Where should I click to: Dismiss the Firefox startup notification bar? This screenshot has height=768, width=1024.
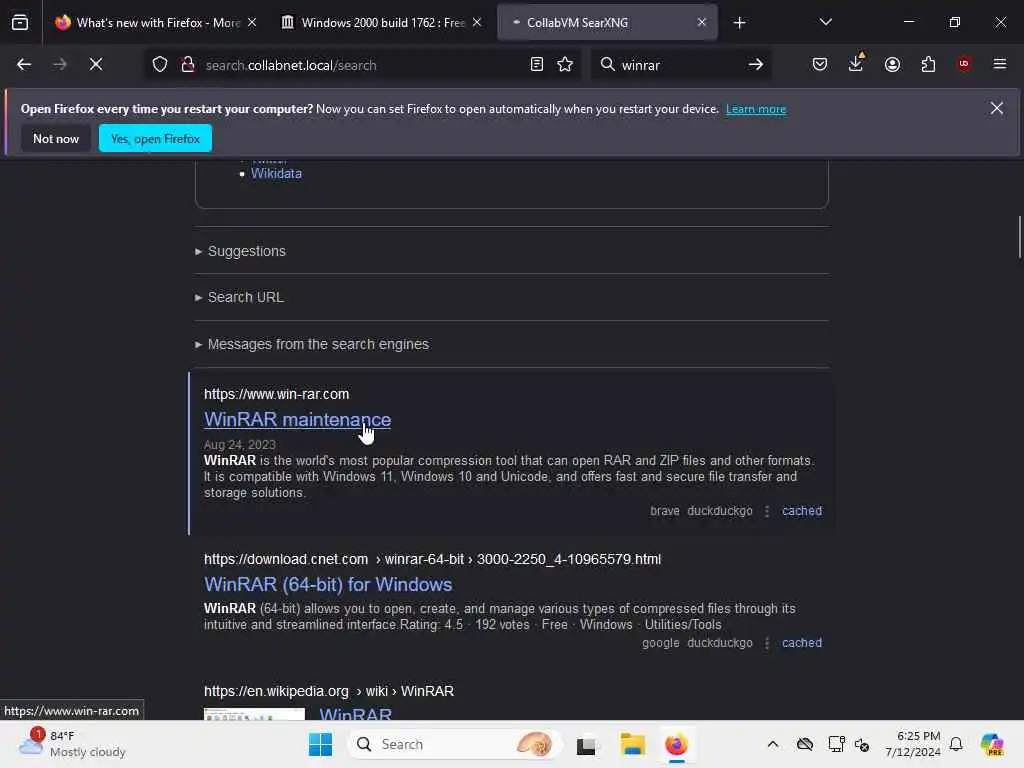click(997, 108)
